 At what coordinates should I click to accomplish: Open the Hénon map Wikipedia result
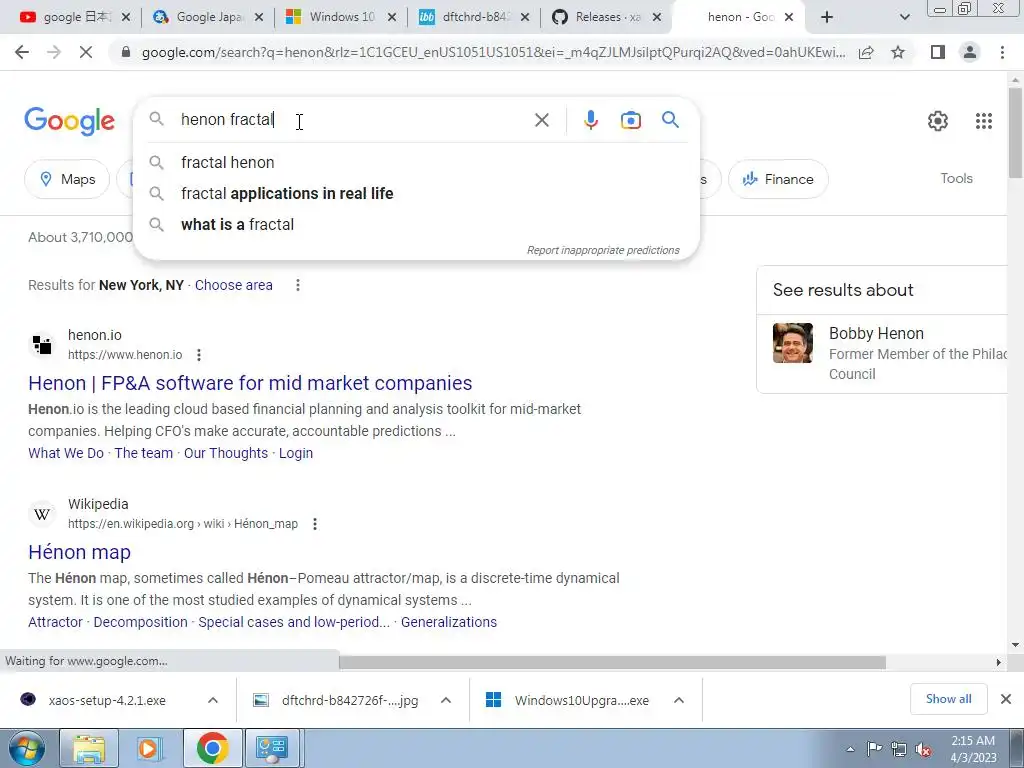pos(80,552)
